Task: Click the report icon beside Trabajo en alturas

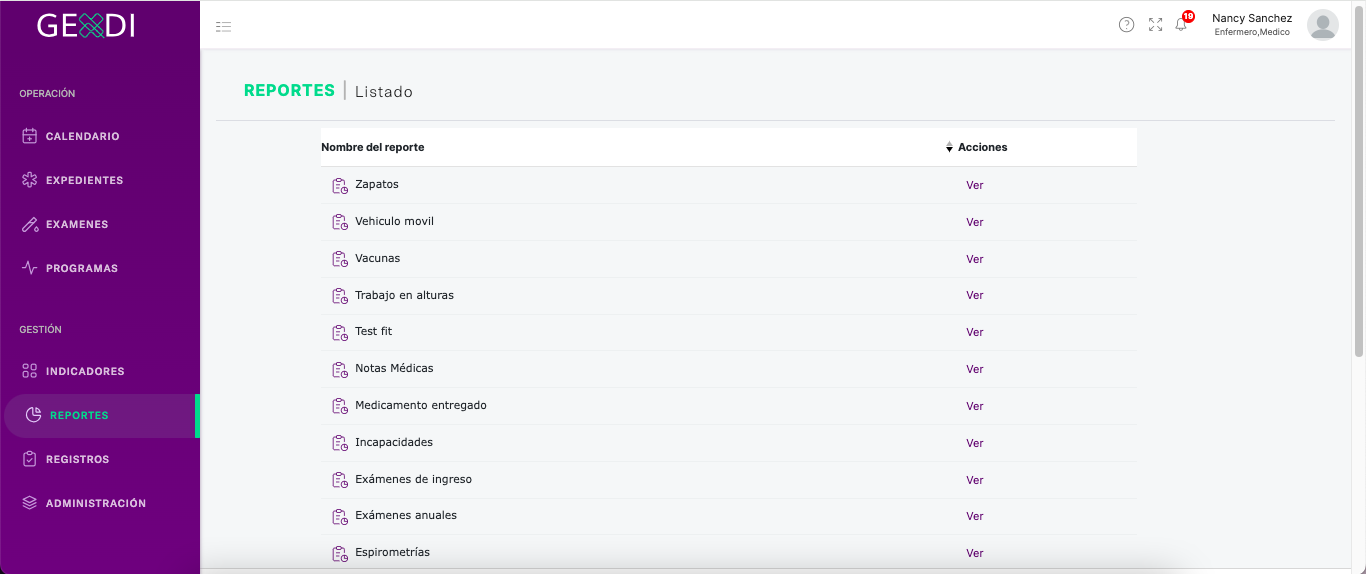Action: (340, 296)
